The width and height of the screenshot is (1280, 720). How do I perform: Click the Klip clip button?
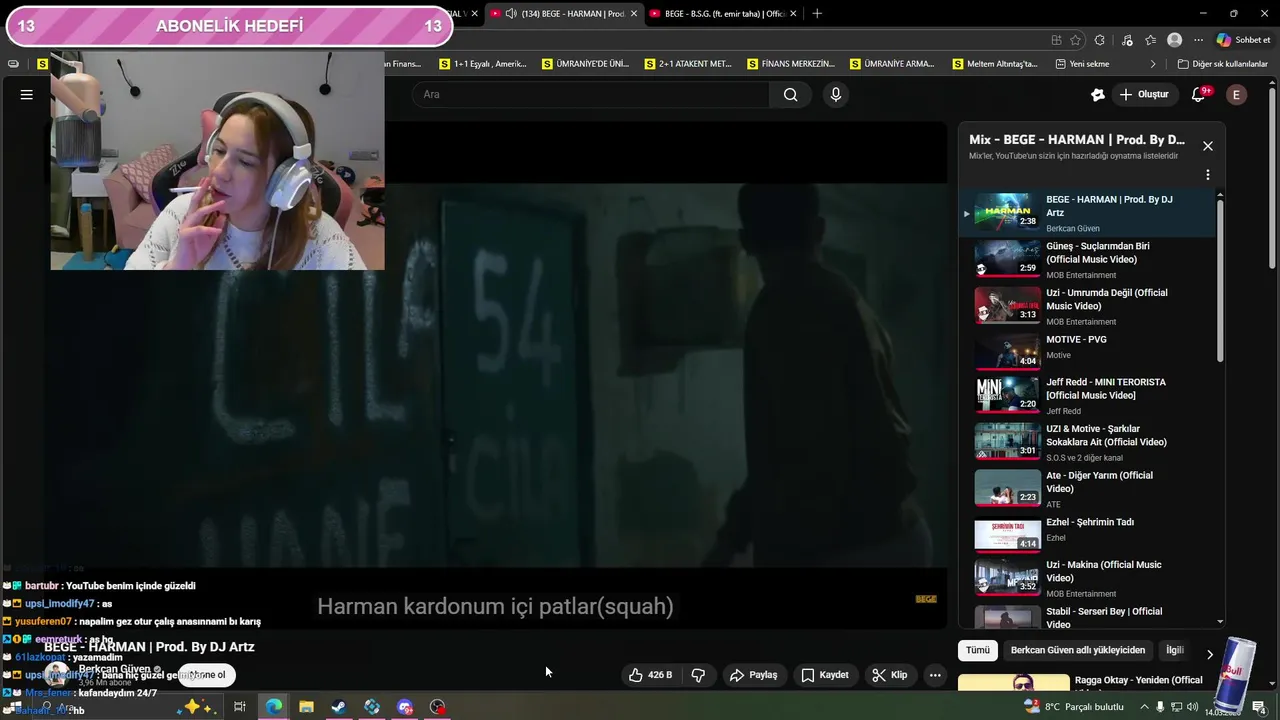click(x=889, y=675)
